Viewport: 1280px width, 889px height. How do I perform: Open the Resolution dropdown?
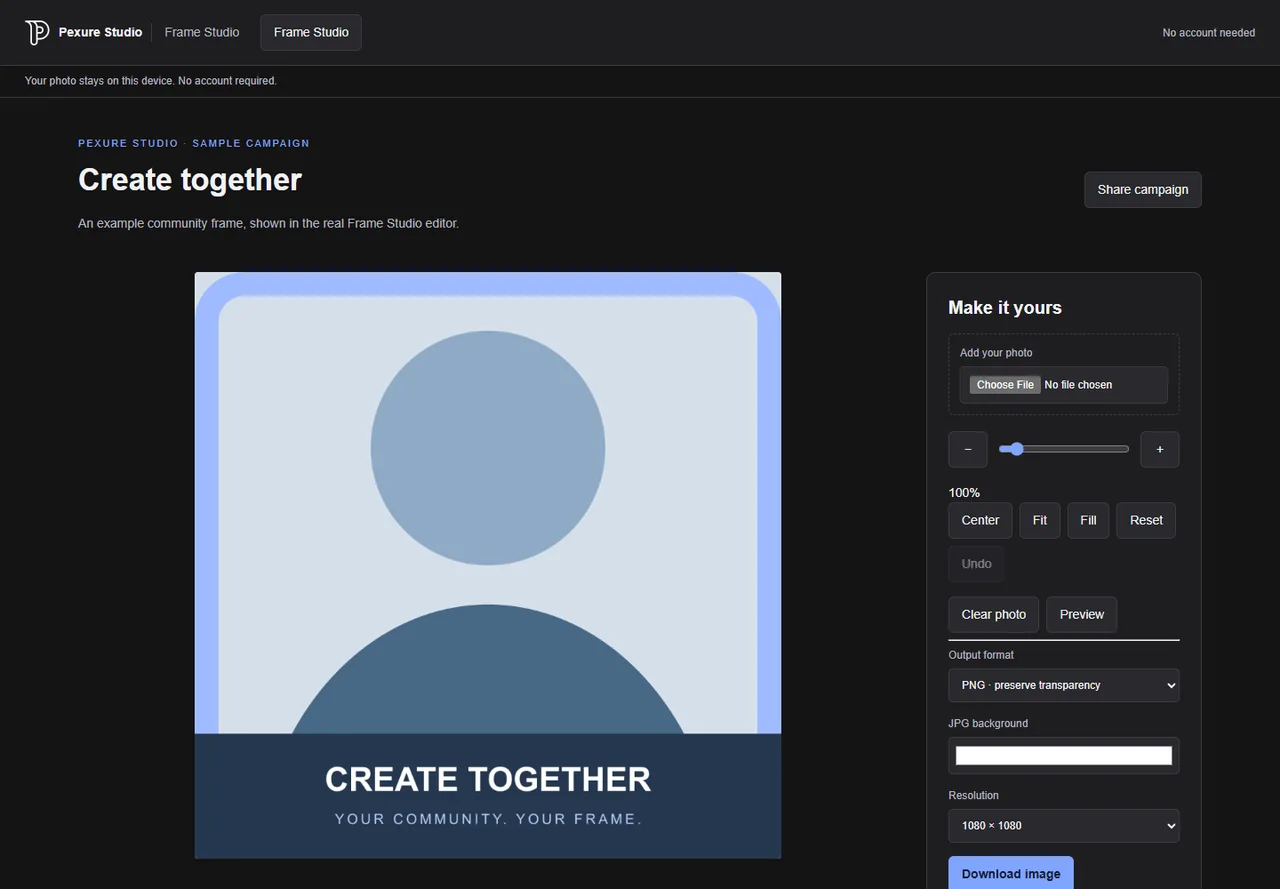1064,826
